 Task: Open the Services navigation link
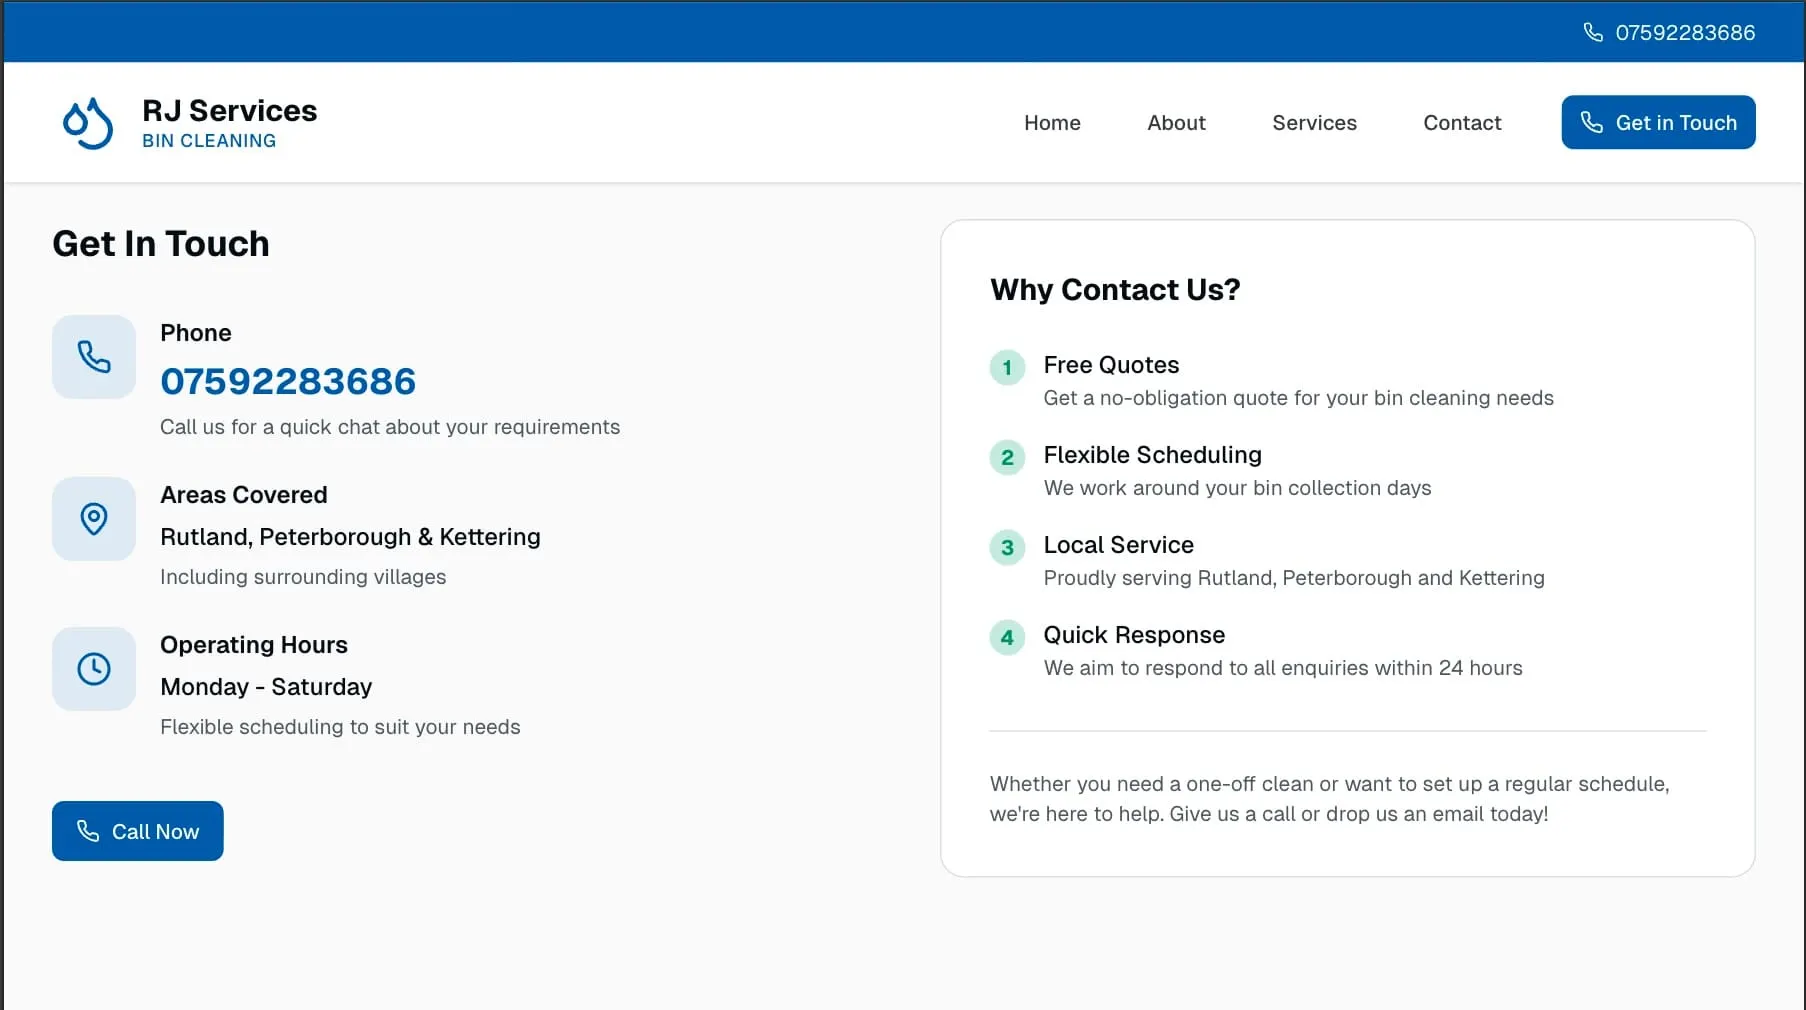(x=1314, y=122)
